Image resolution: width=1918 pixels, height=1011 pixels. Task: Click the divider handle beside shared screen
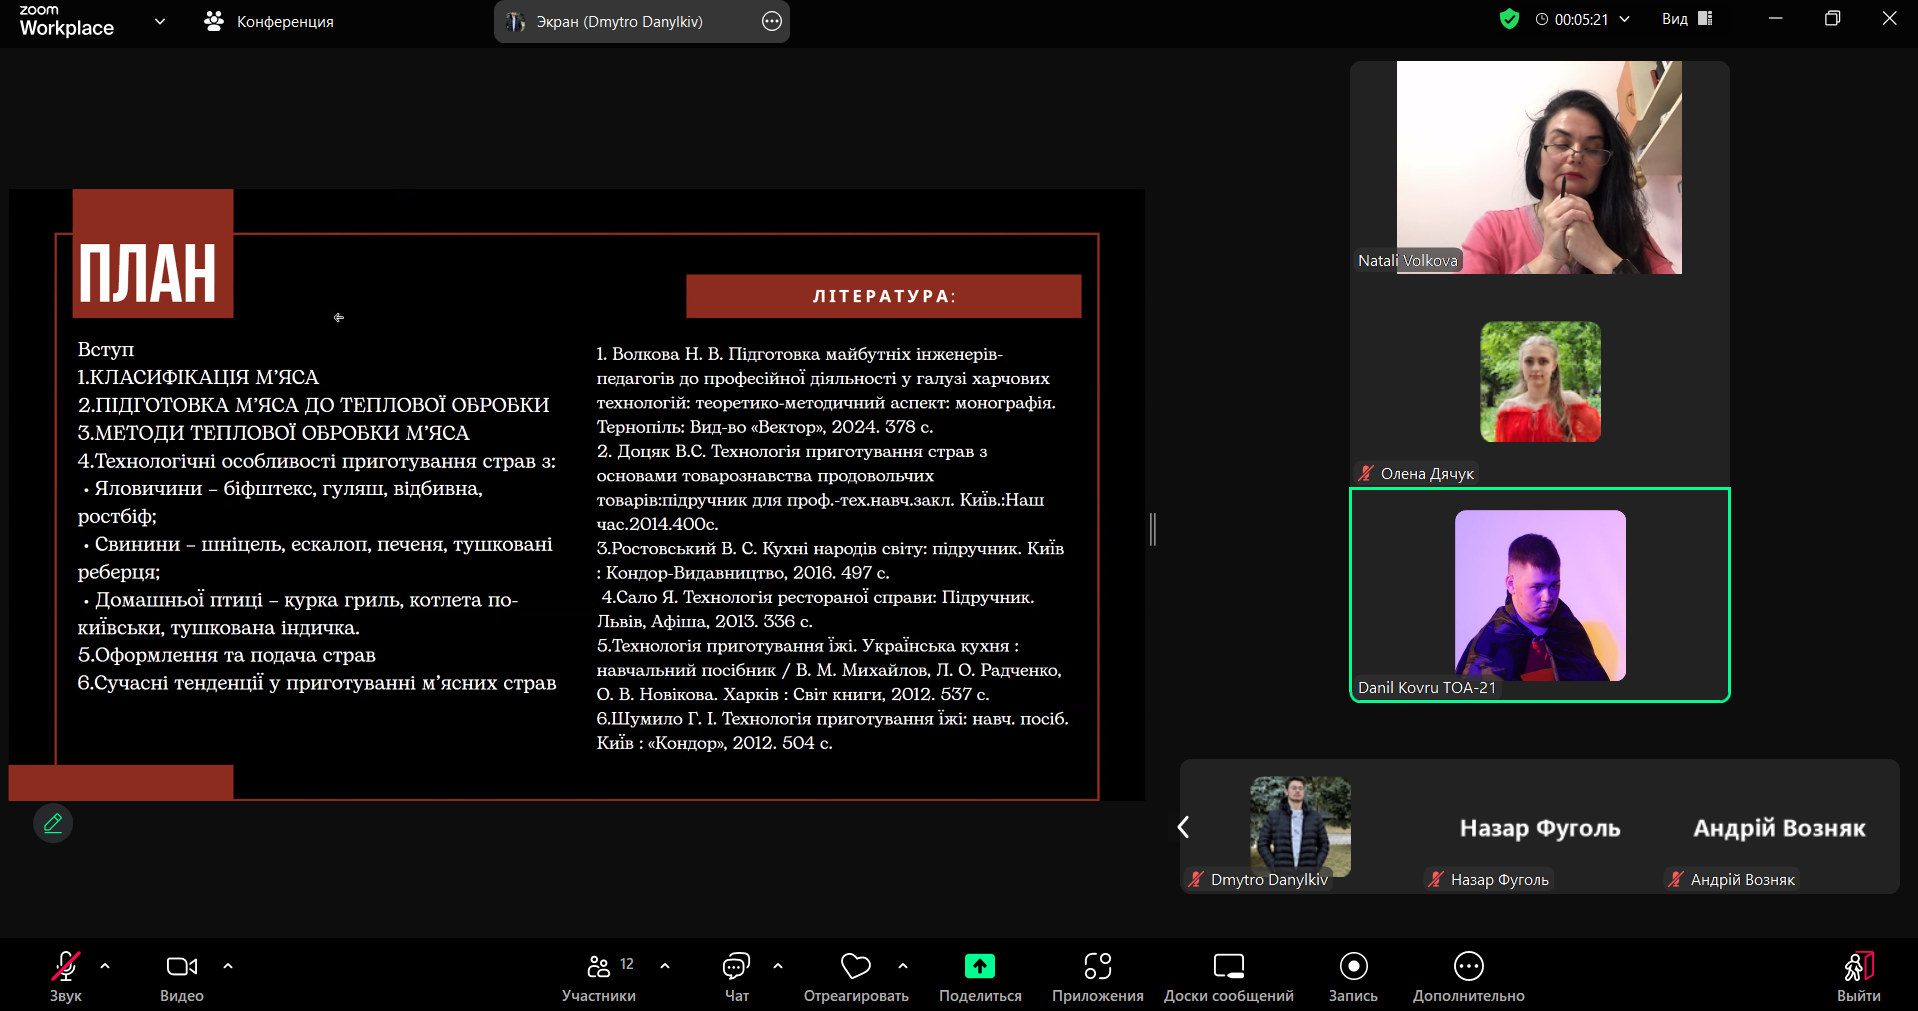pyautogui.click(x=1153, y=529)
